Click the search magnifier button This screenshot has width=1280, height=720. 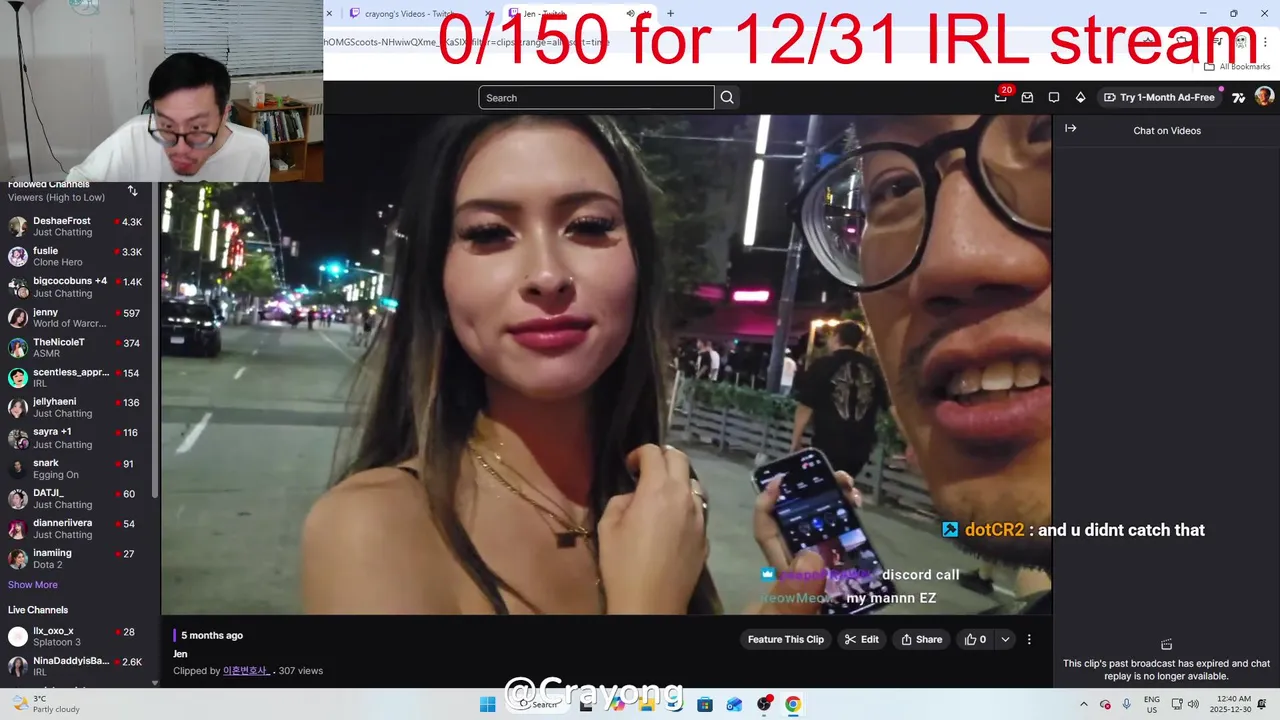click(x=727, y=97)
